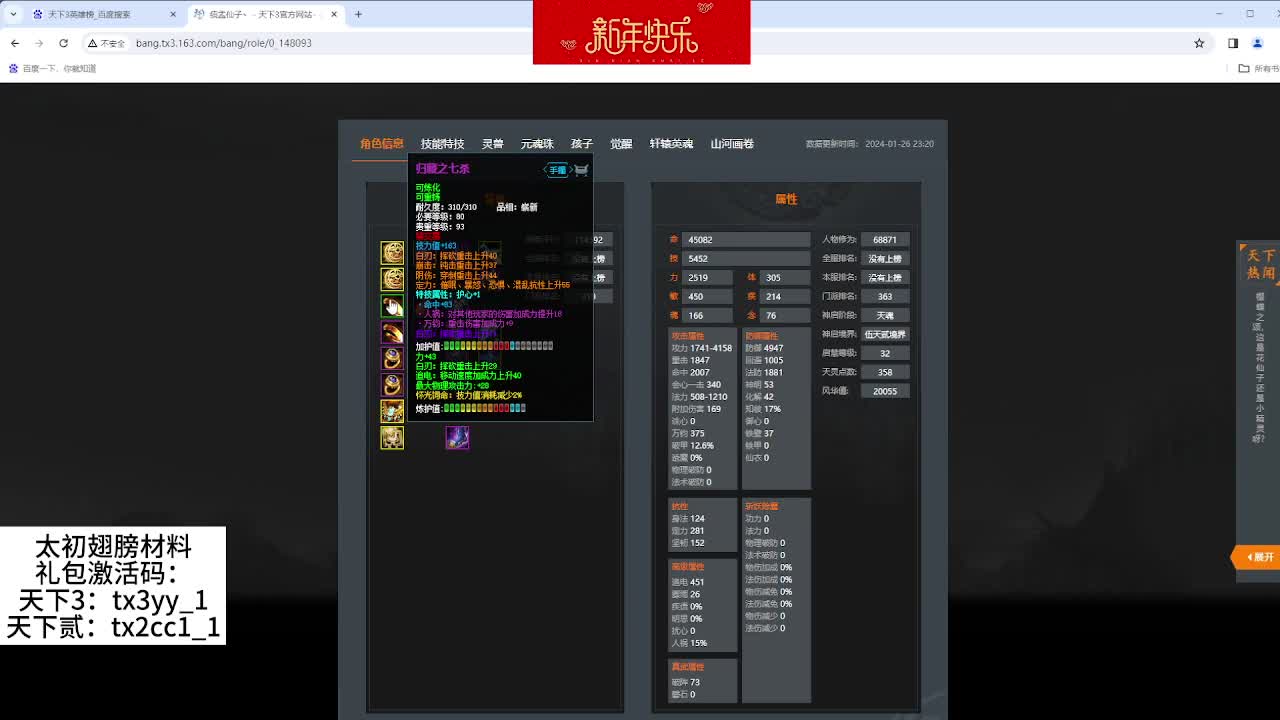The height and width of the screenshot is (720, 1280).
Task: Click the 人祸 15% stat line
Action: tap(689, 643)
